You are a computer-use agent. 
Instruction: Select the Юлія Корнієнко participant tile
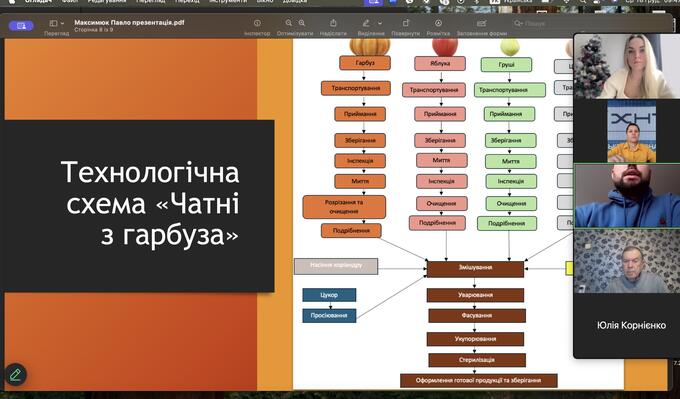[x=627, y=325]
